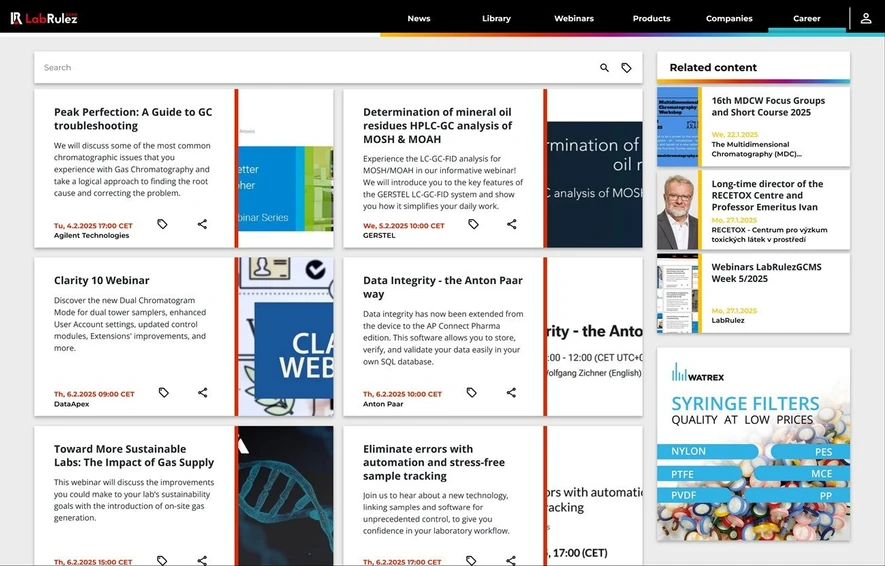Viewport: 885px width, 566px height.
Task: Open the Products menu
Action: [651, 19]
